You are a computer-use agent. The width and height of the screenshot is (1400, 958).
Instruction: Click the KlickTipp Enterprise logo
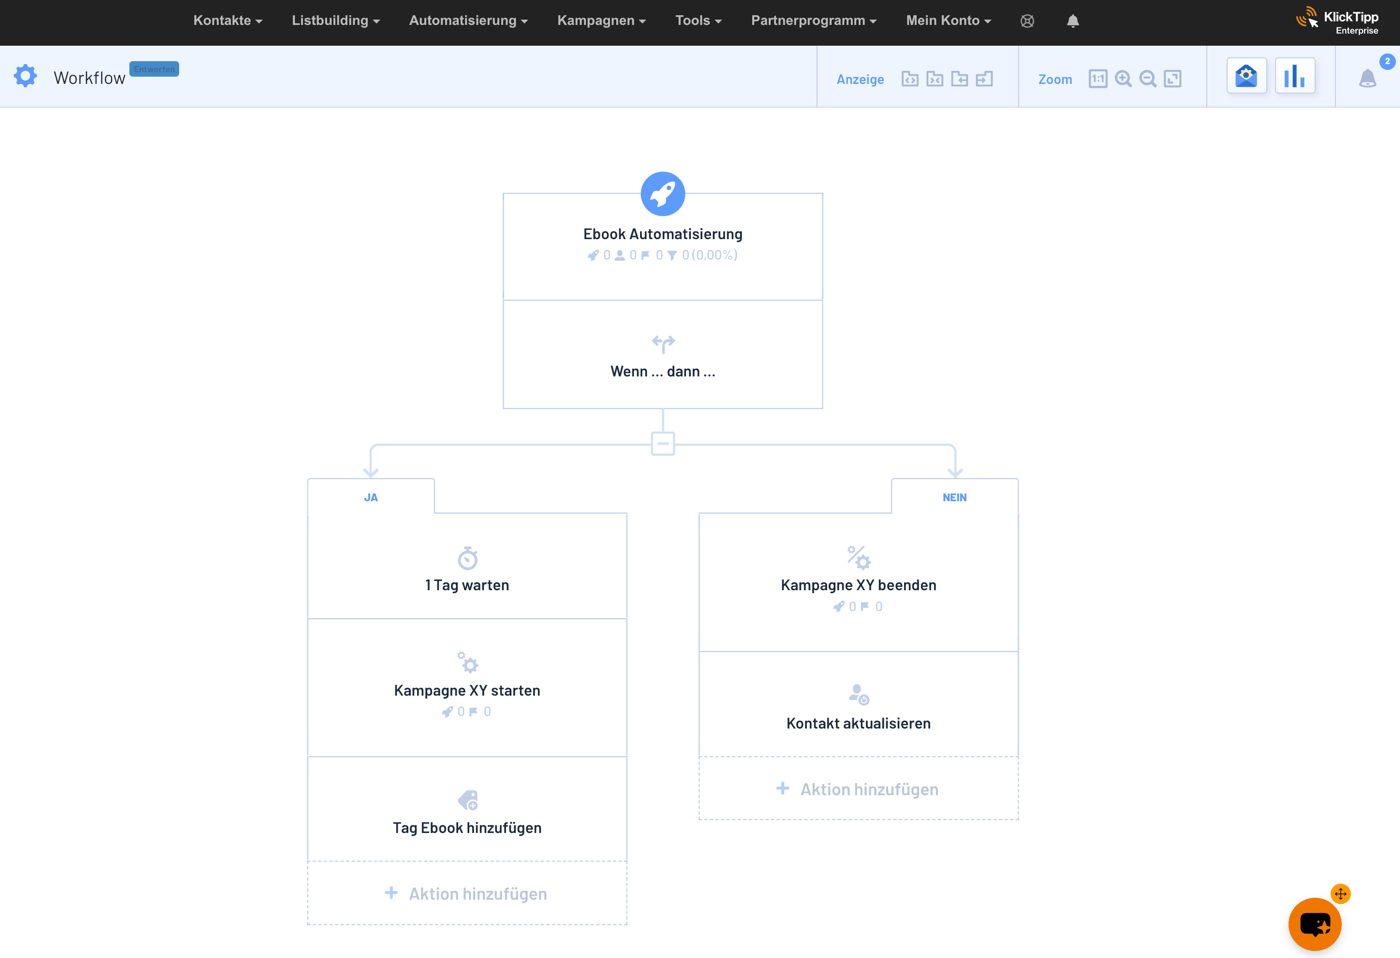click(x=1337, y=21)
